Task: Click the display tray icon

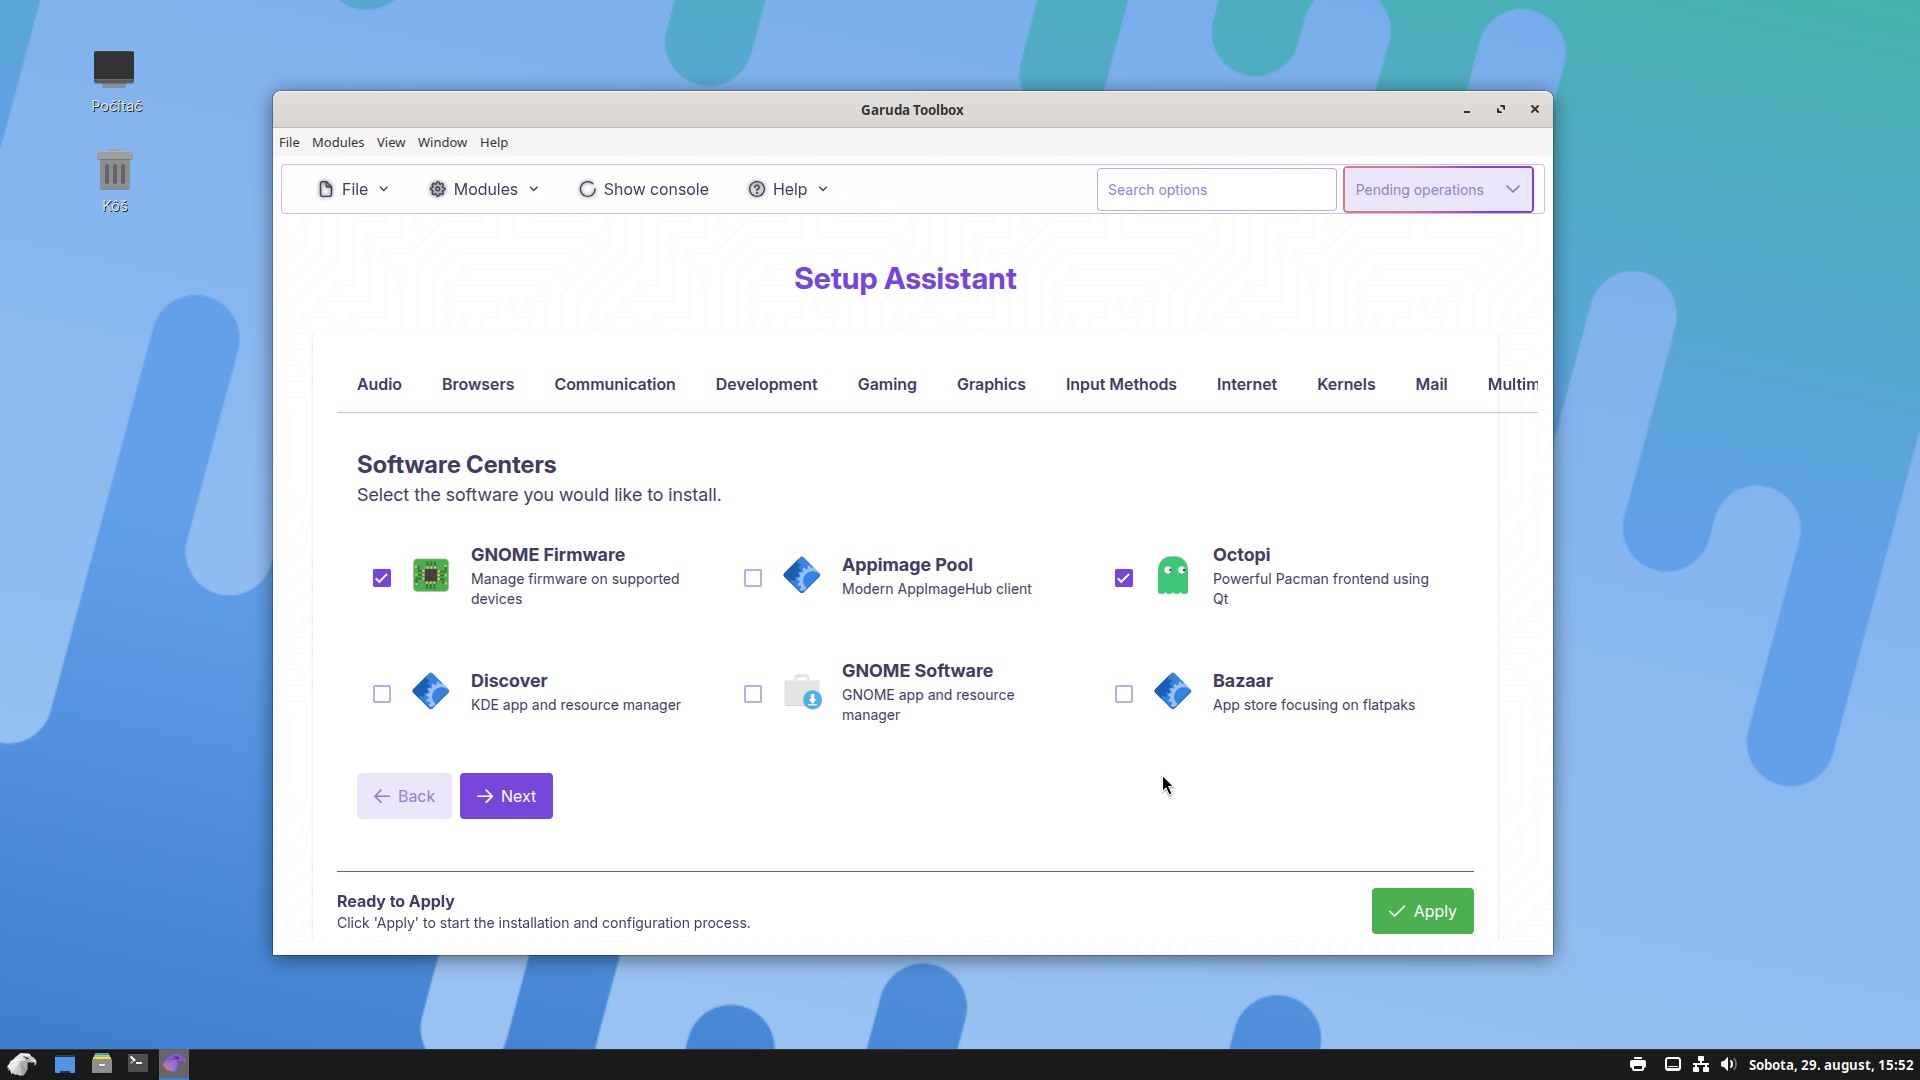Action: coord(1672,1065)
